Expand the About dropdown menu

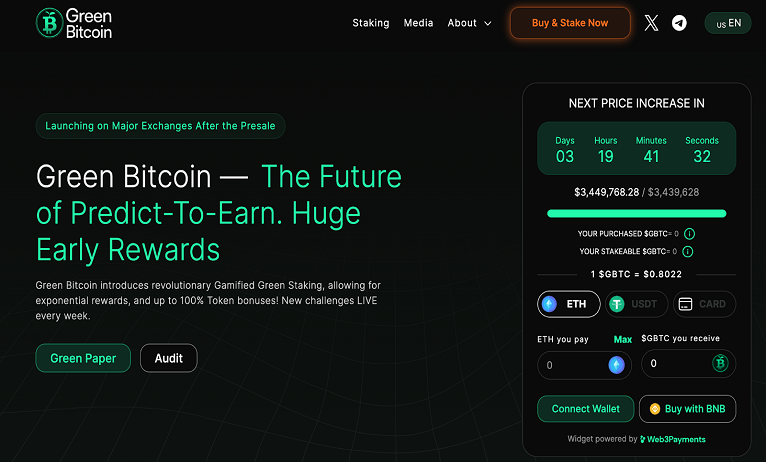tap(469, 23)
